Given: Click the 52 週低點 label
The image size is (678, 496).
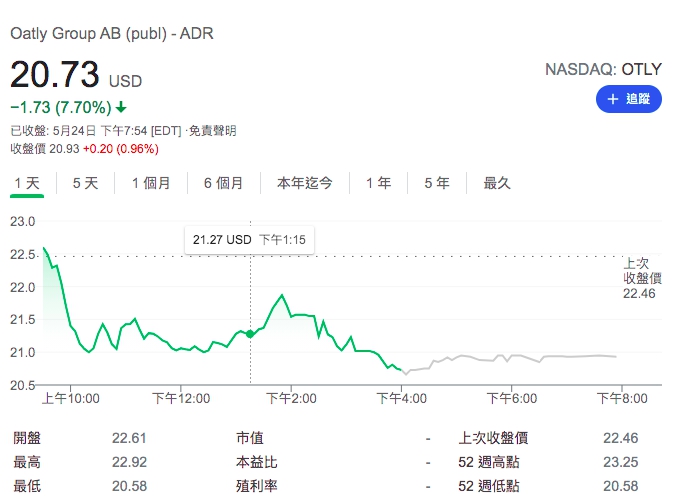Looking at the screenshot, I should [489, 486].
